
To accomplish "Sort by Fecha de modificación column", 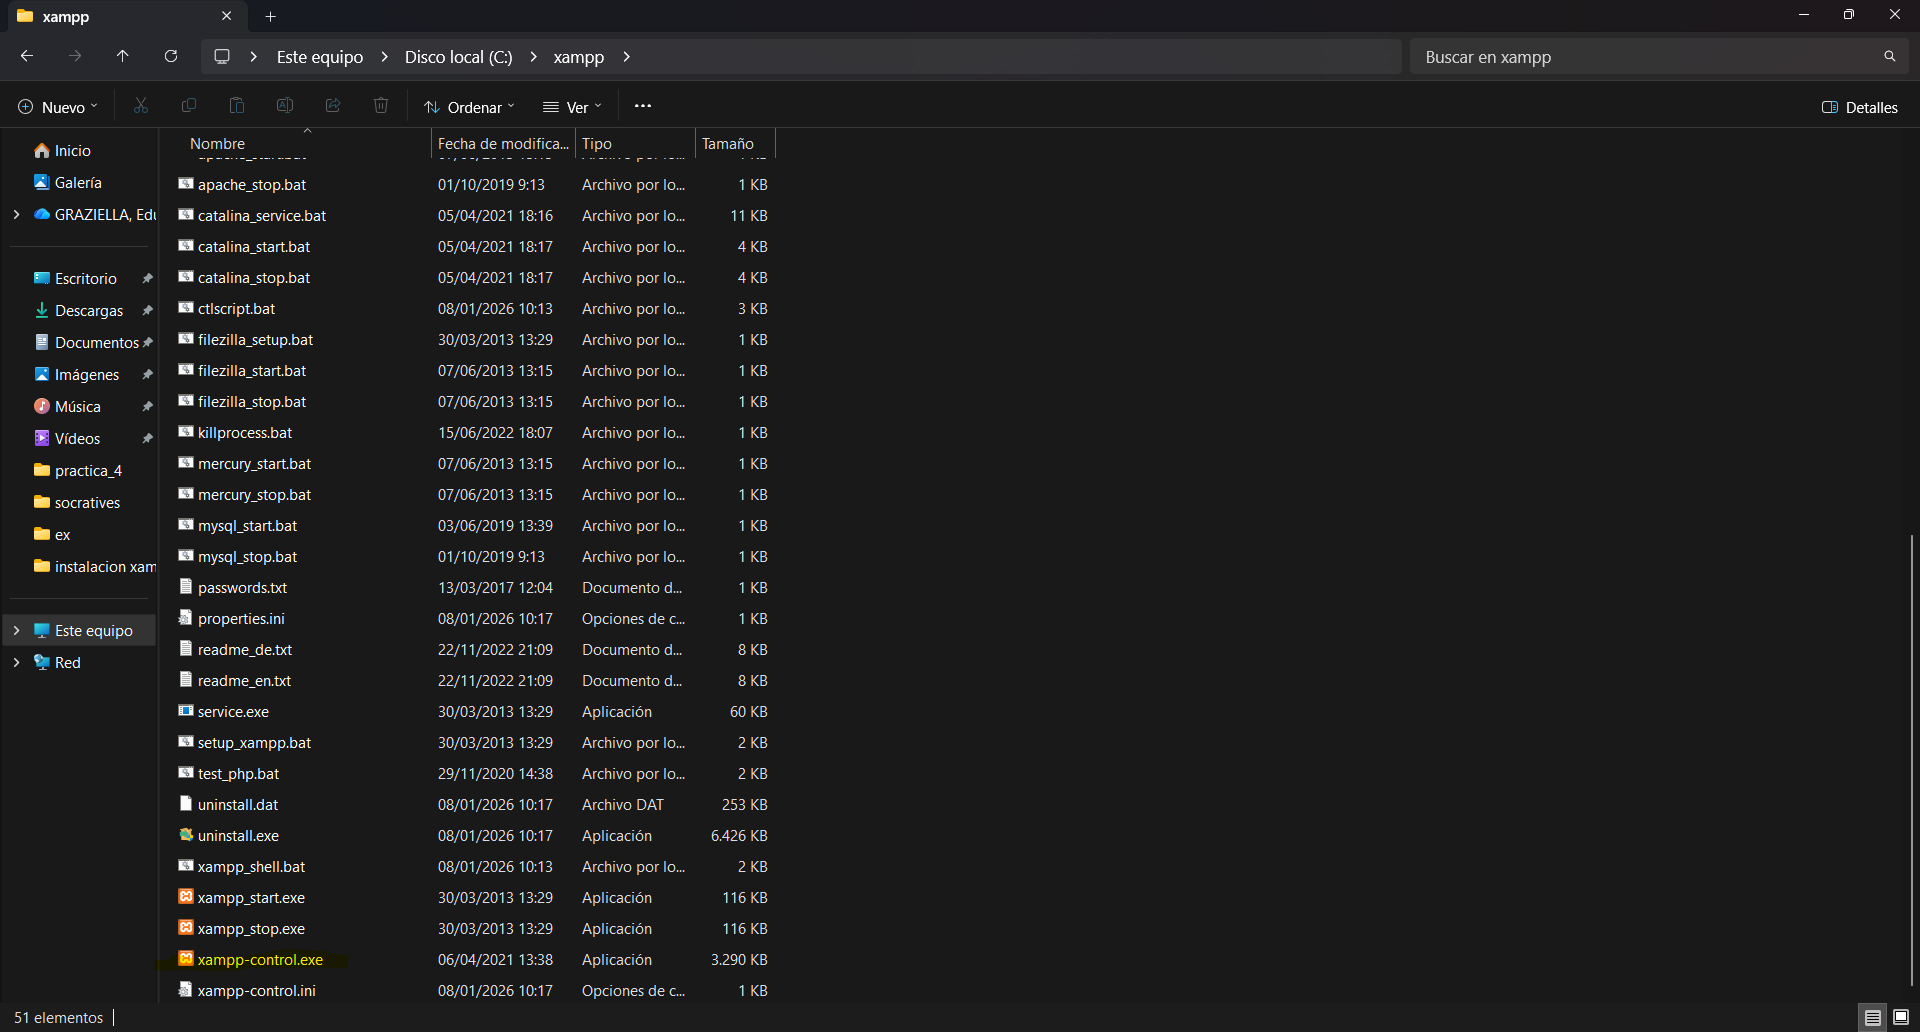I will click(503, 143).
